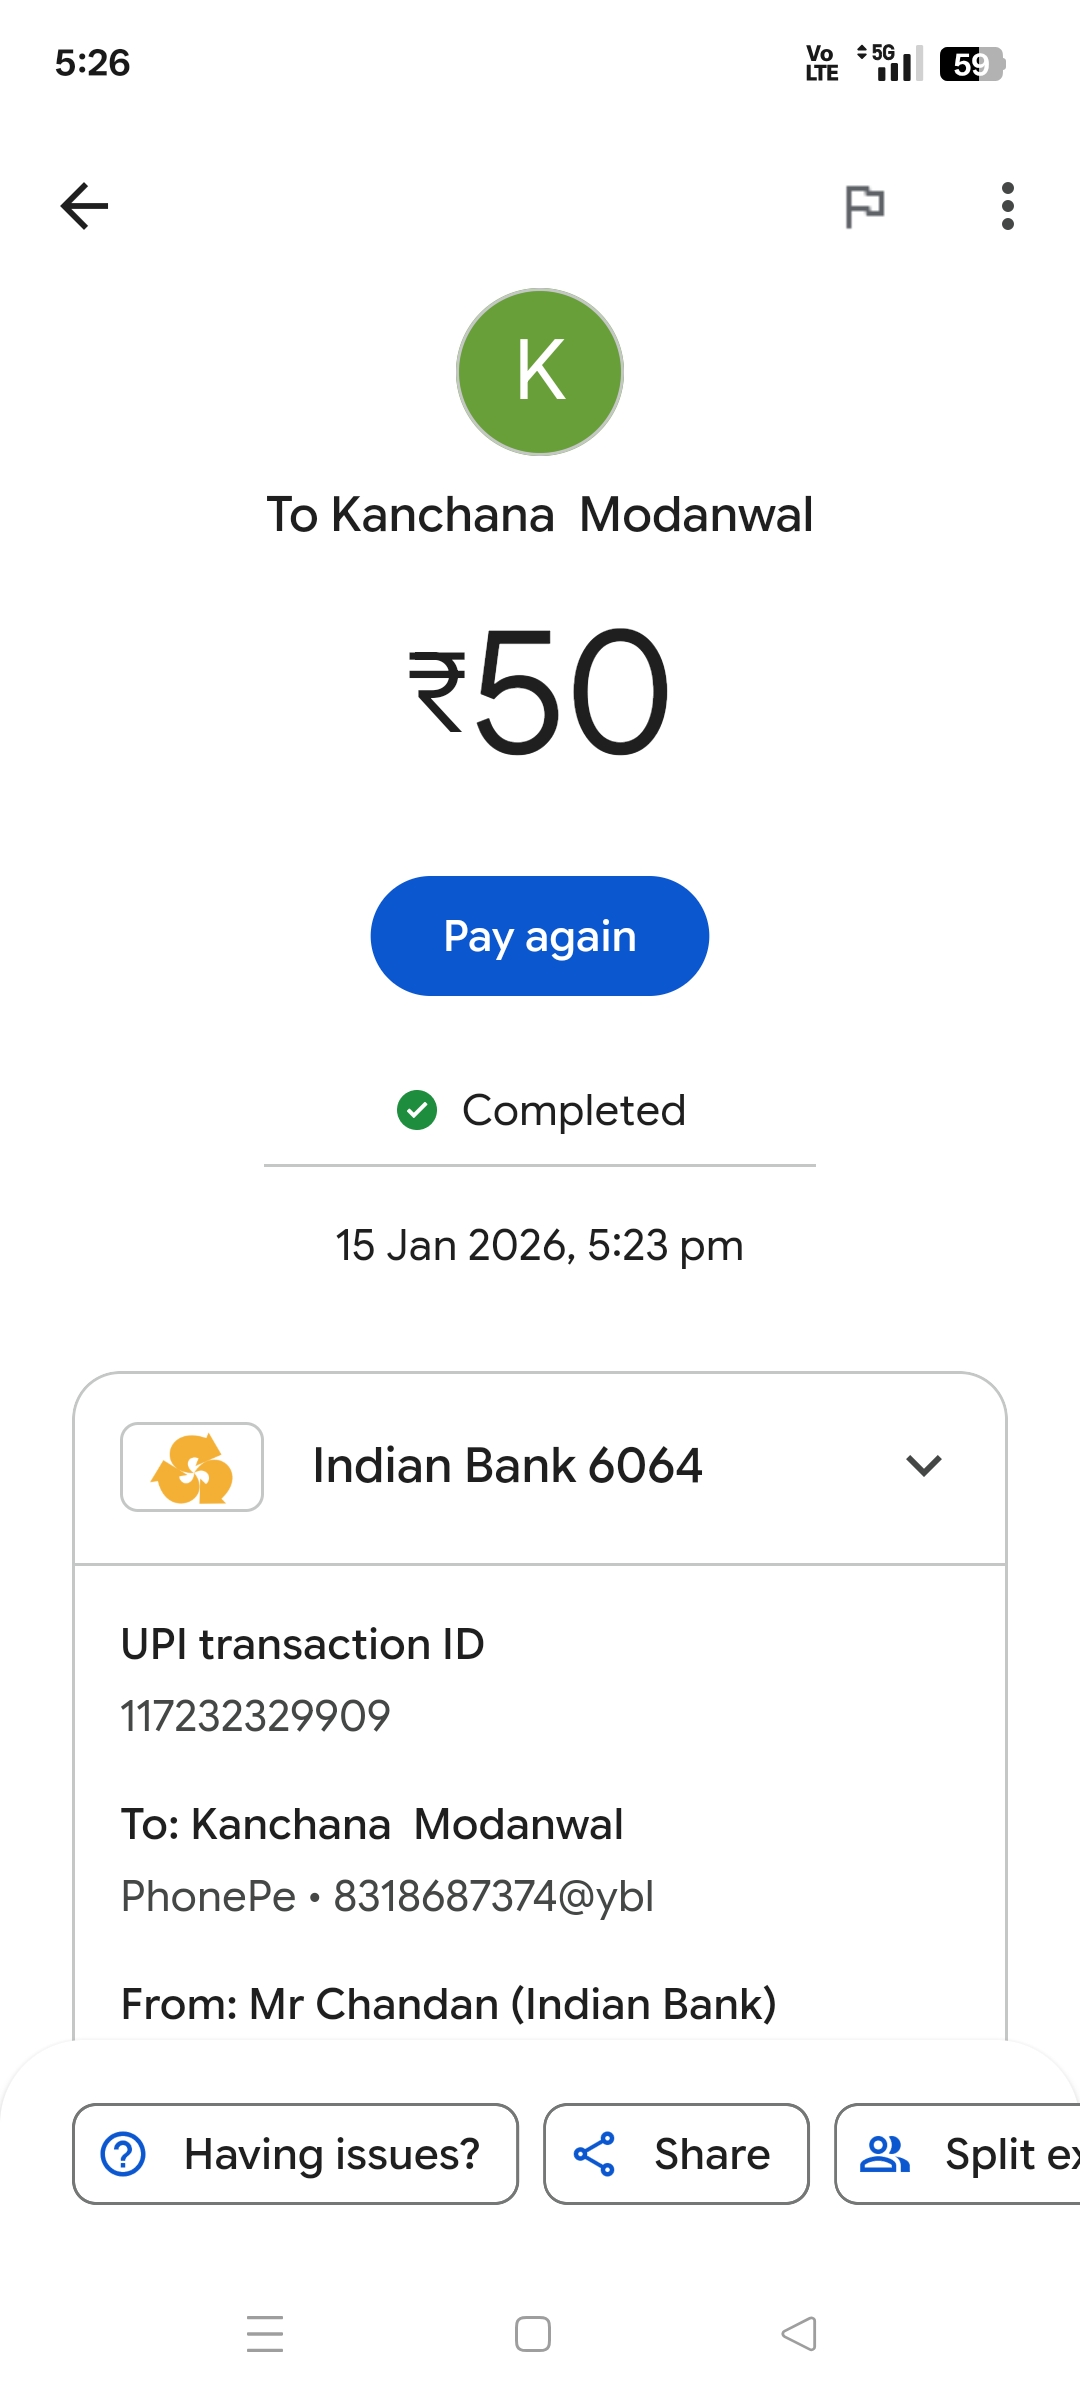Tap the Having issues? button
Screen dimensions: 1080x2400
point(296,2154)
